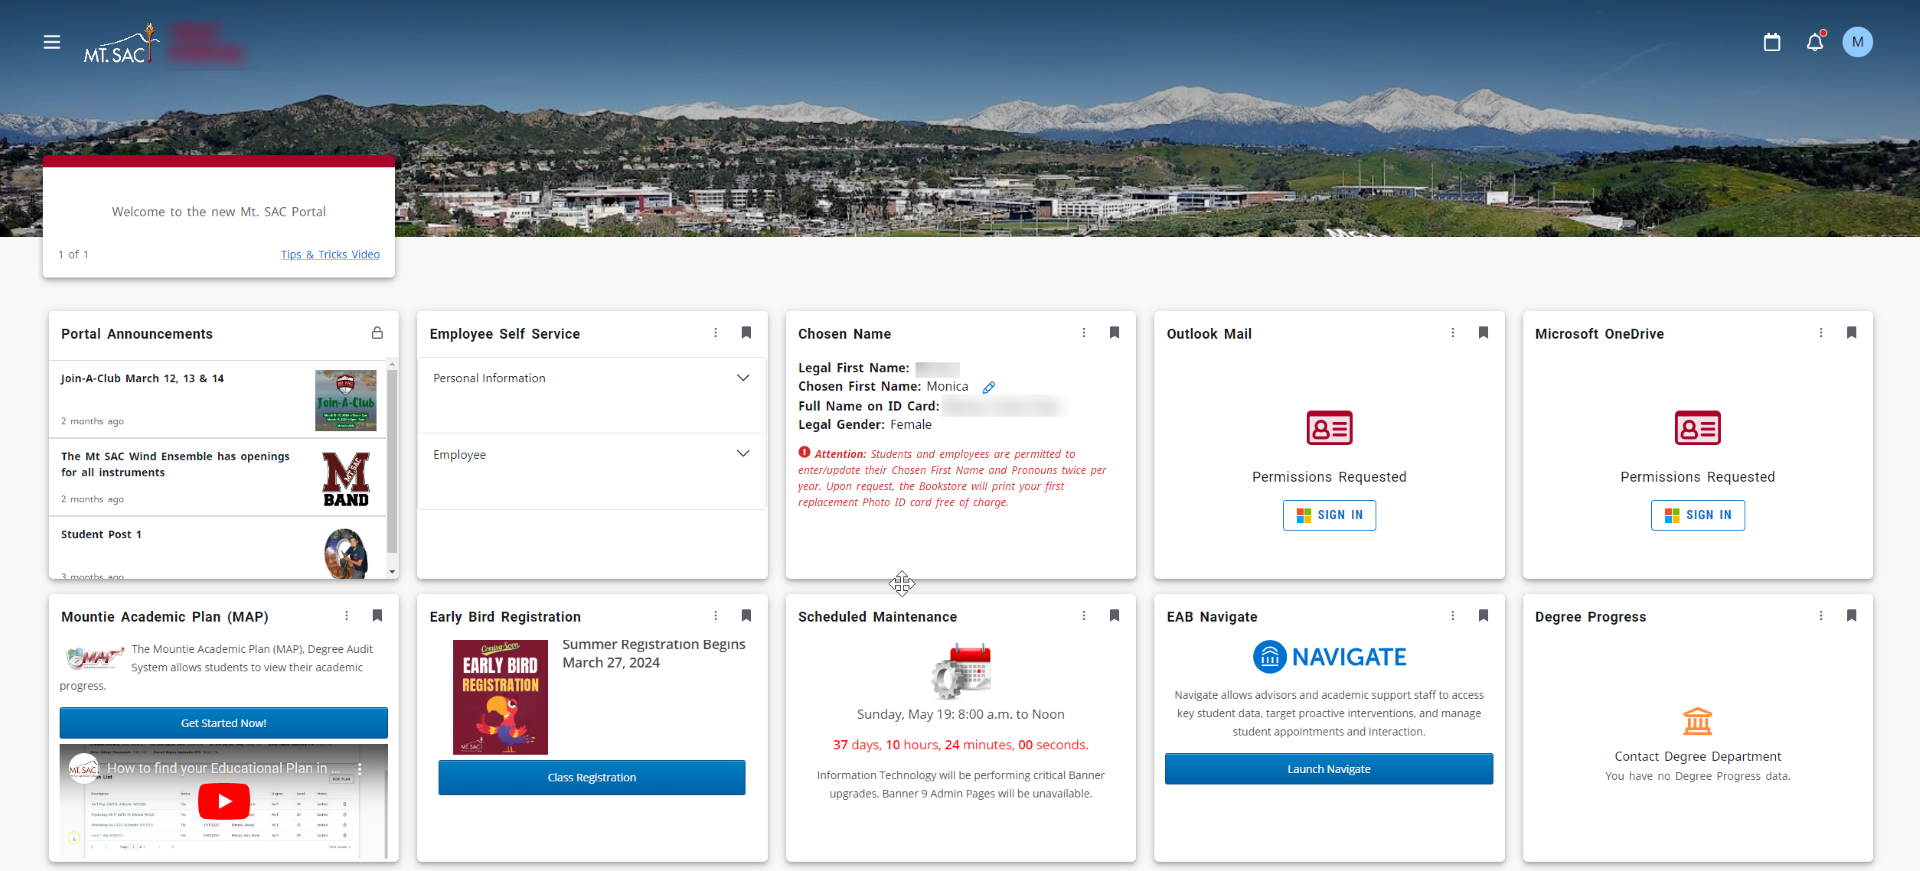1920x871 pixels.
Task: Open the Tips & Tricks Video link
Action: [x=330, y=255]
